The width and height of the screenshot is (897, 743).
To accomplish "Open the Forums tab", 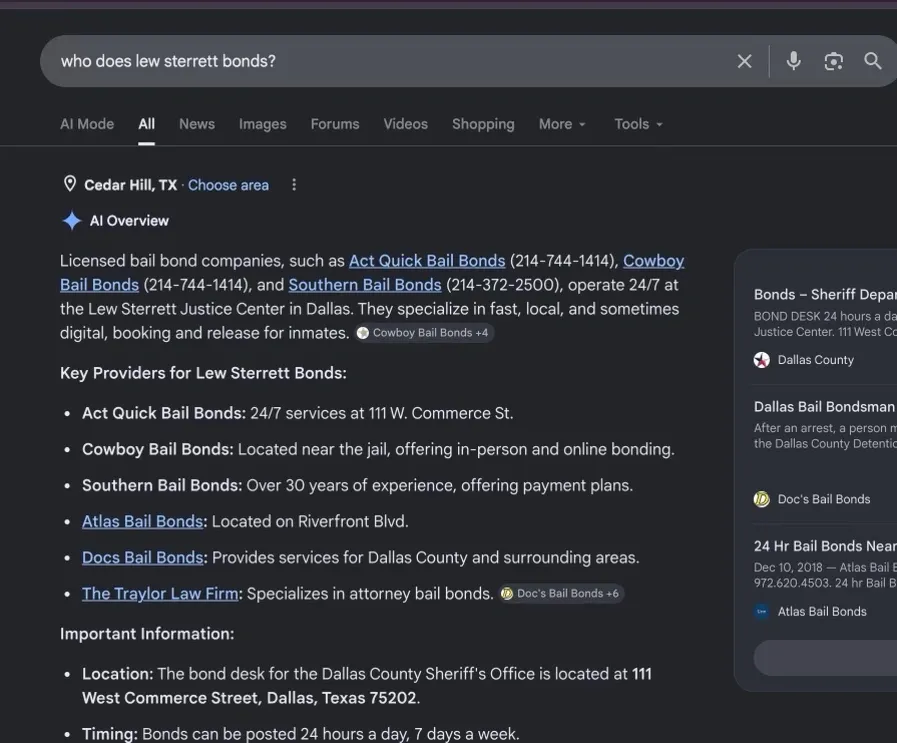I will tap(335, 124).
